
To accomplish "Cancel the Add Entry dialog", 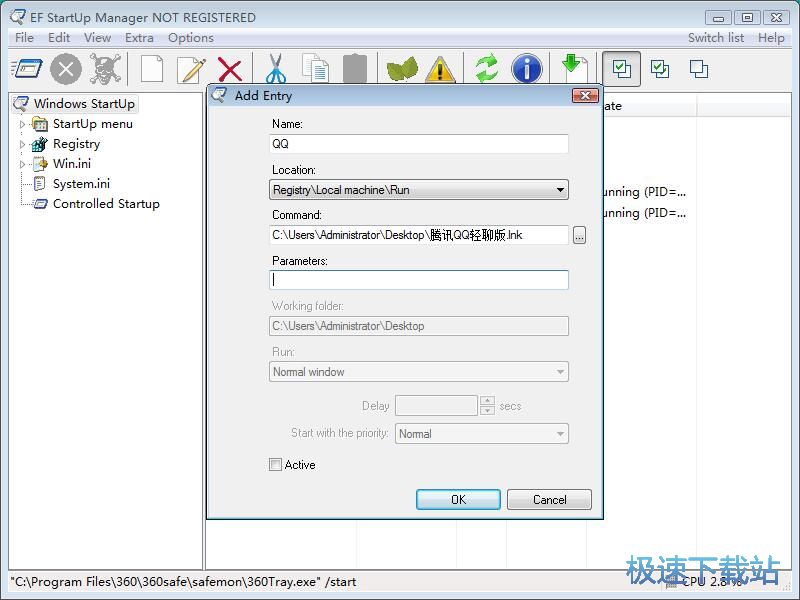I will click(549, 499).
